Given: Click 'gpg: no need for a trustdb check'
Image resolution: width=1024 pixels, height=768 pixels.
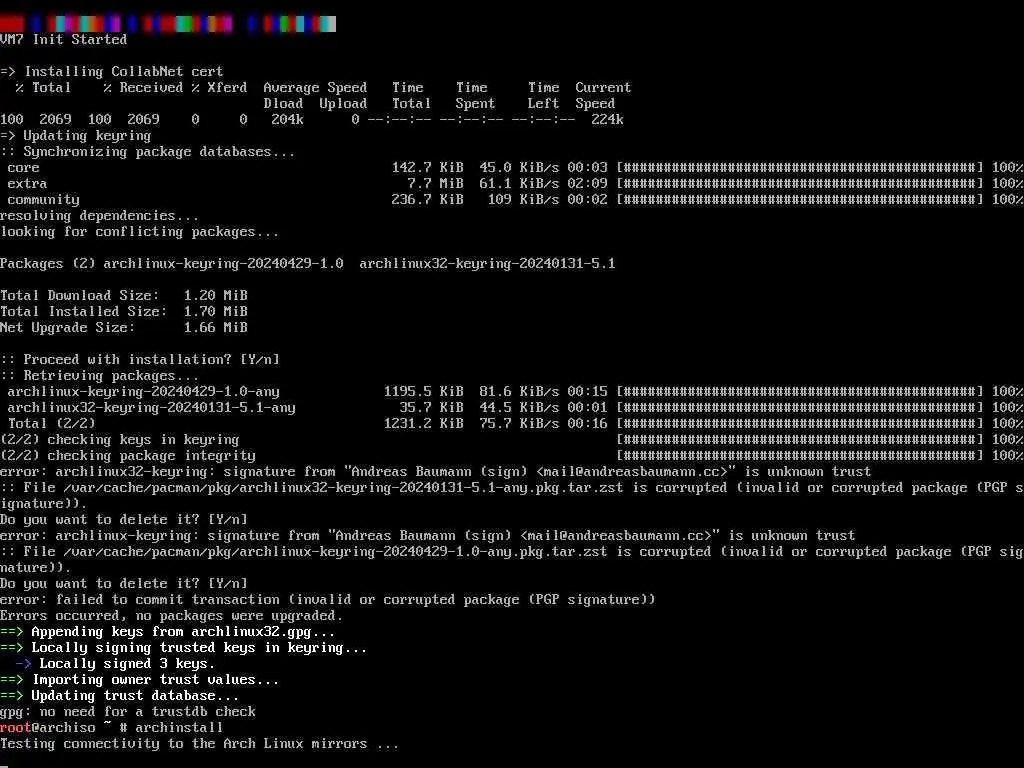Looking at the screenshot, I should pos(128,712).
